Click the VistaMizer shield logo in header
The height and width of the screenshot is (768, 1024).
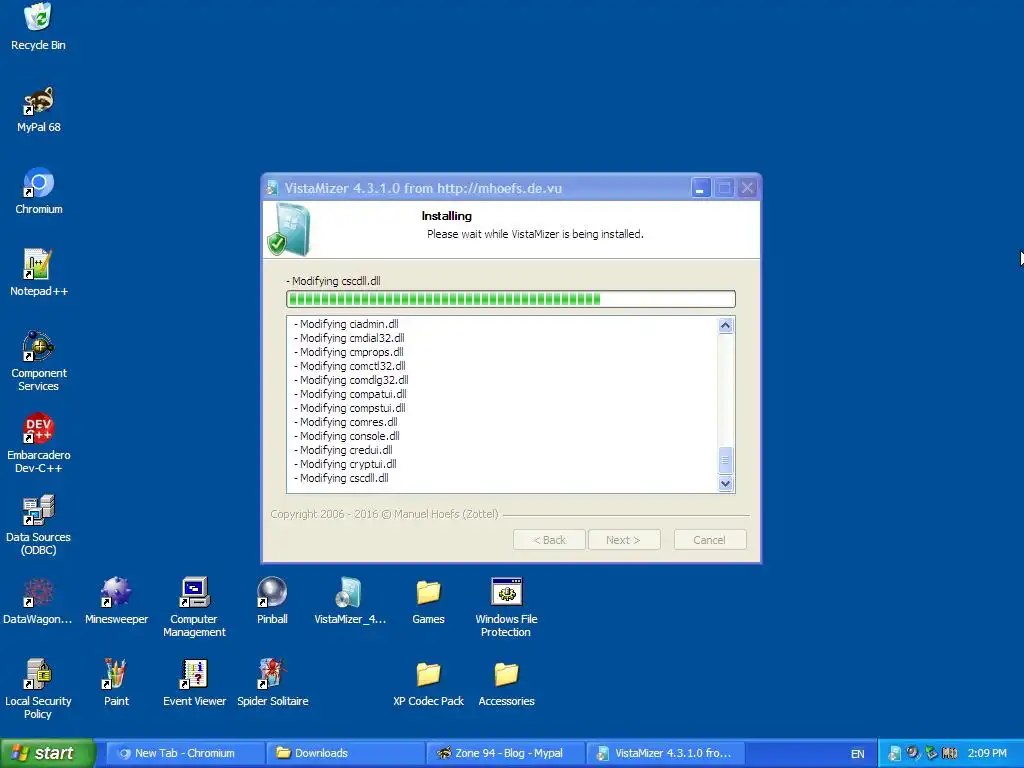tap(288, 229)
